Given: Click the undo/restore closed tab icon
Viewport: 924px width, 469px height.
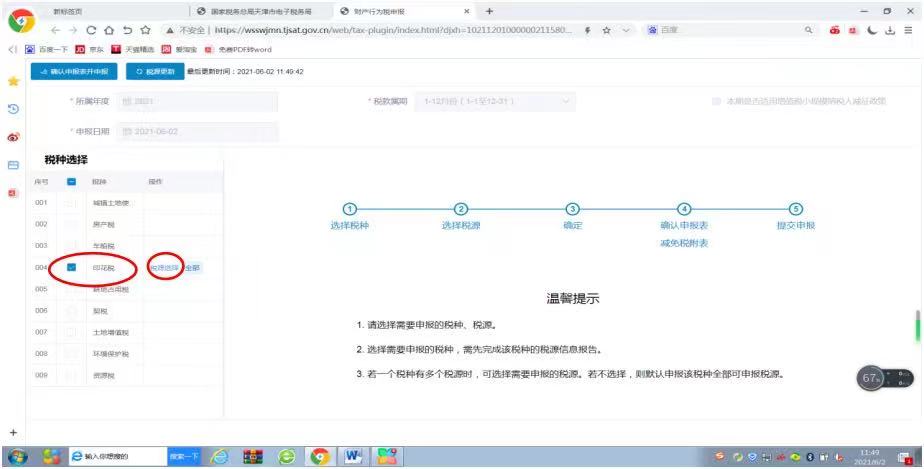Looking at the screenshot, I should pyautogui.click(x=127, y=30).
